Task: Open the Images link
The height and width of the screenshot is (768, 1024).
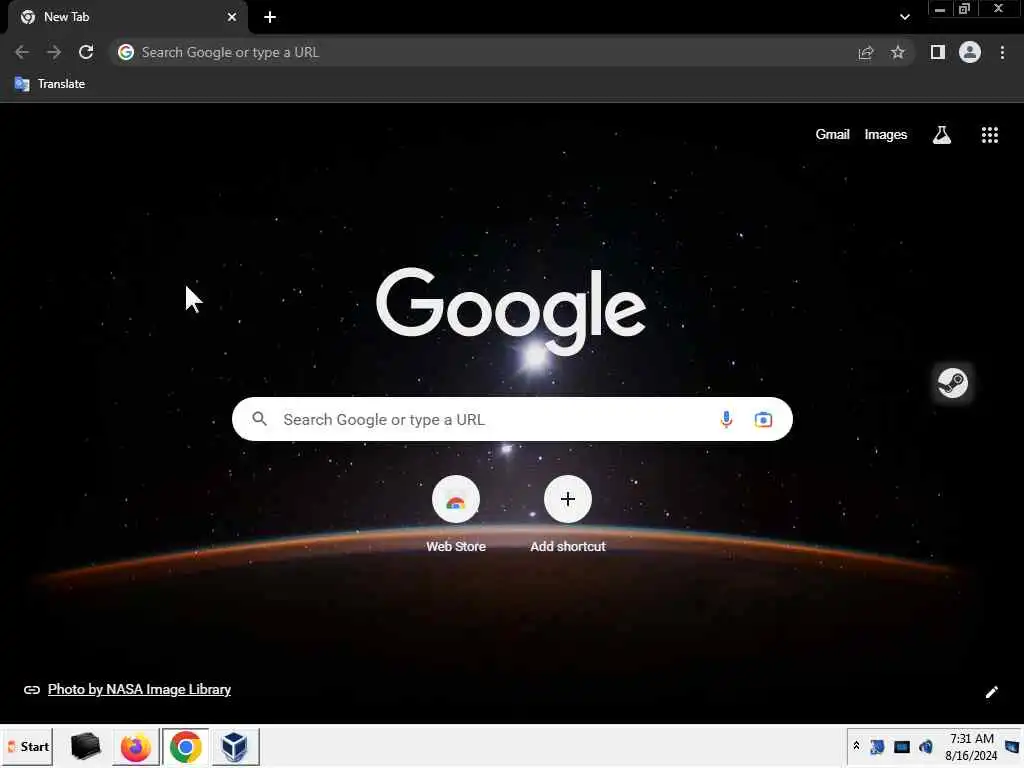Action: point(886,135)
